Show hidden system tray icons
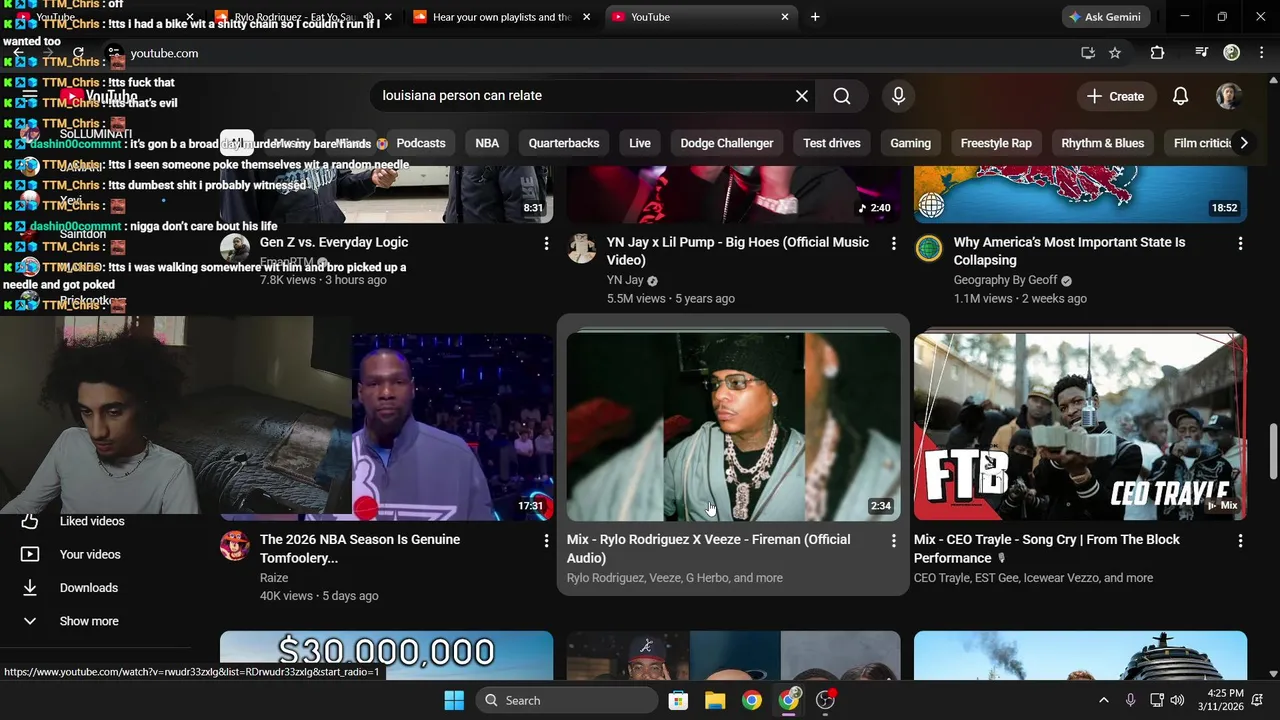 tap(1103, 700)
